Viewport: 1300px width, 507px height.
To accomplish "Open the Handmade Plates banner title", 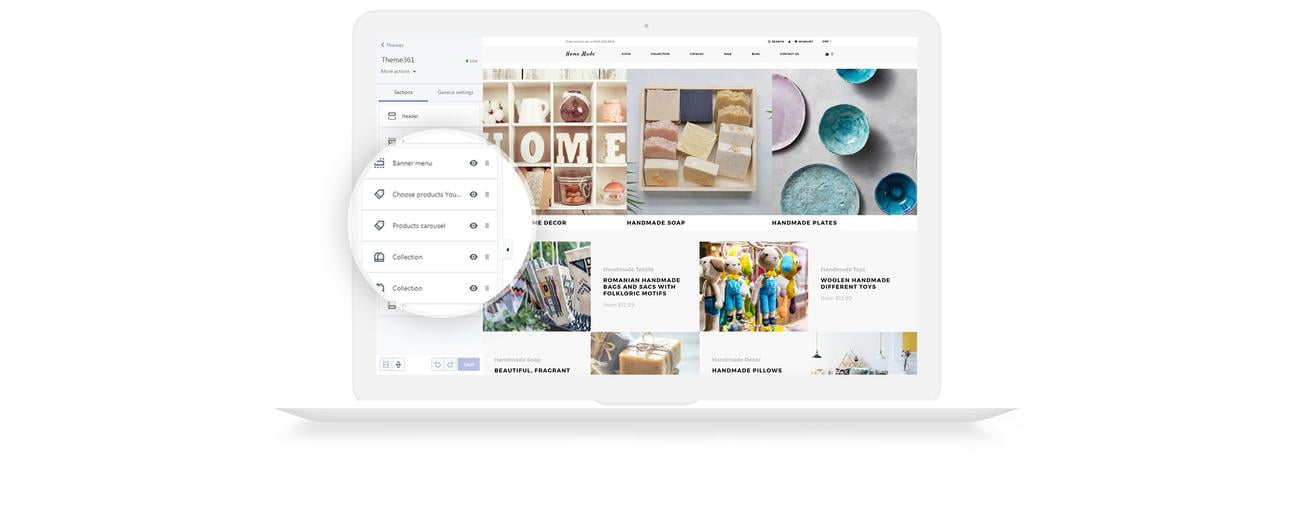I will point(804,223).
